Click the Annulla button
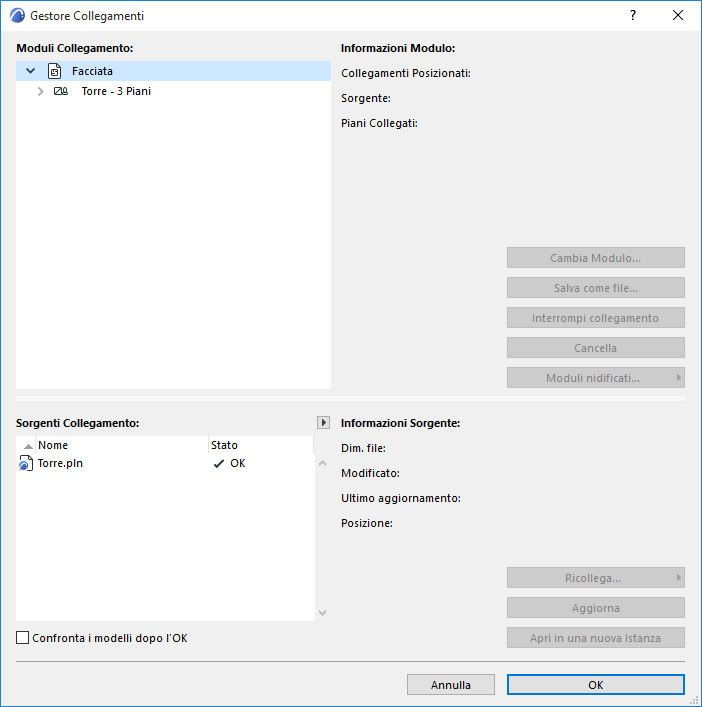 (450, 684)
